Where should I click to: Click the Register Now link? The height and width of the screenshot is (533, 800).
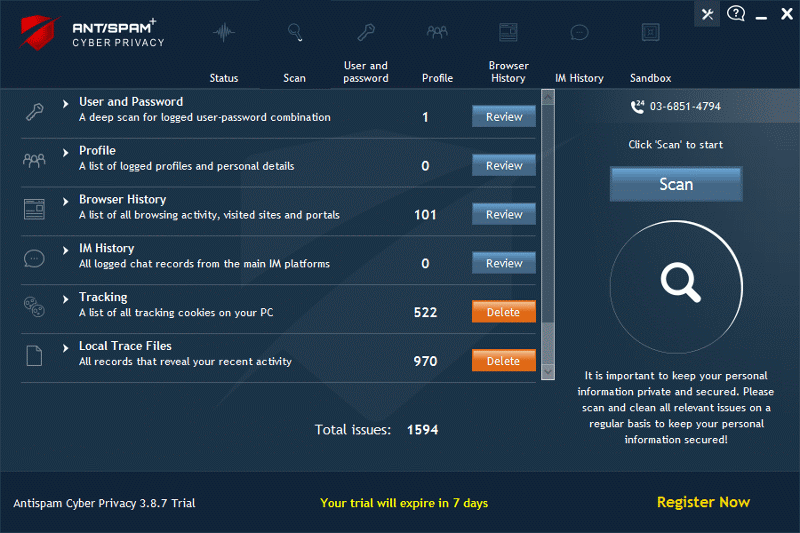pyautogui.click(x=703, y=502)
